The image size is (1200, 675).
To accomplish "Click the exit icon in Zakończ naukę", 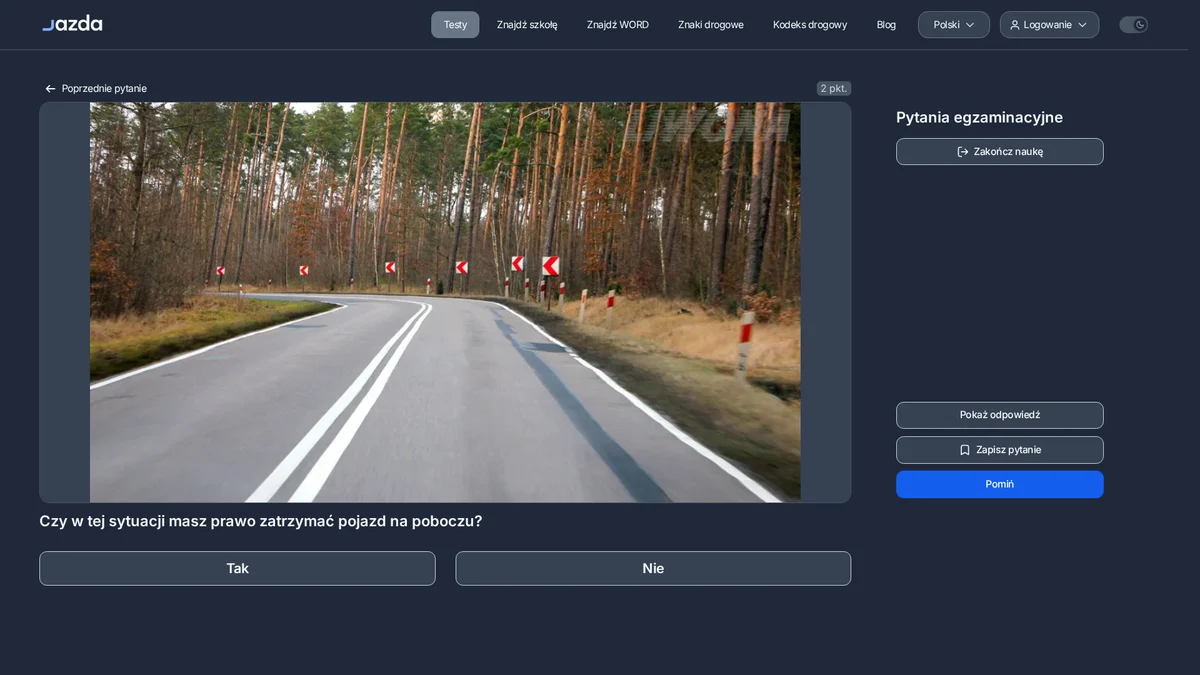I will (963, 152).
